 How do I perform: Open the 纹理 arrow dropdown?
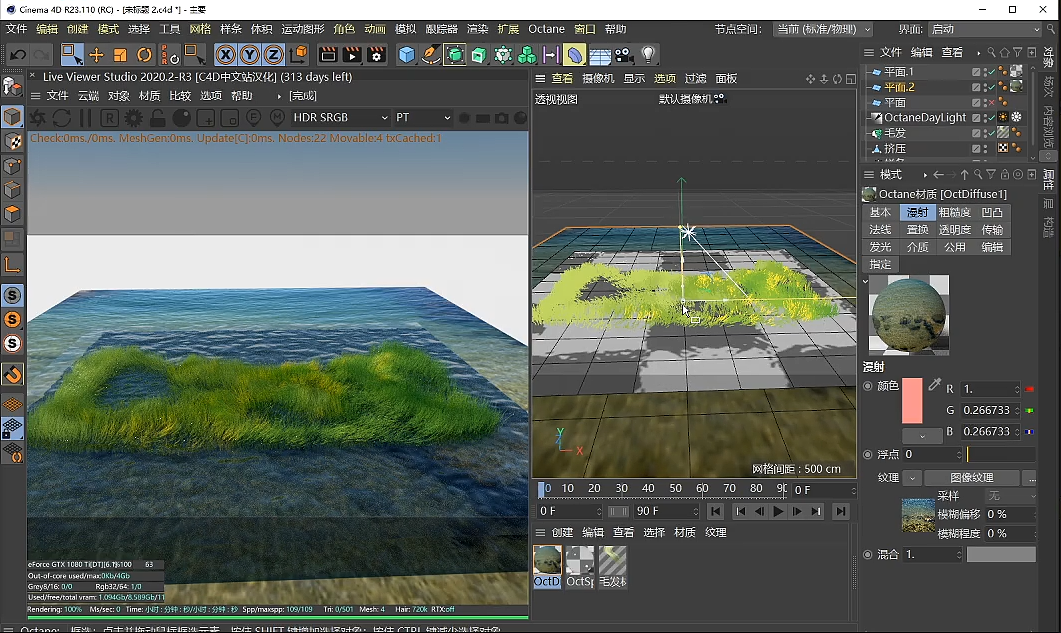912,478
